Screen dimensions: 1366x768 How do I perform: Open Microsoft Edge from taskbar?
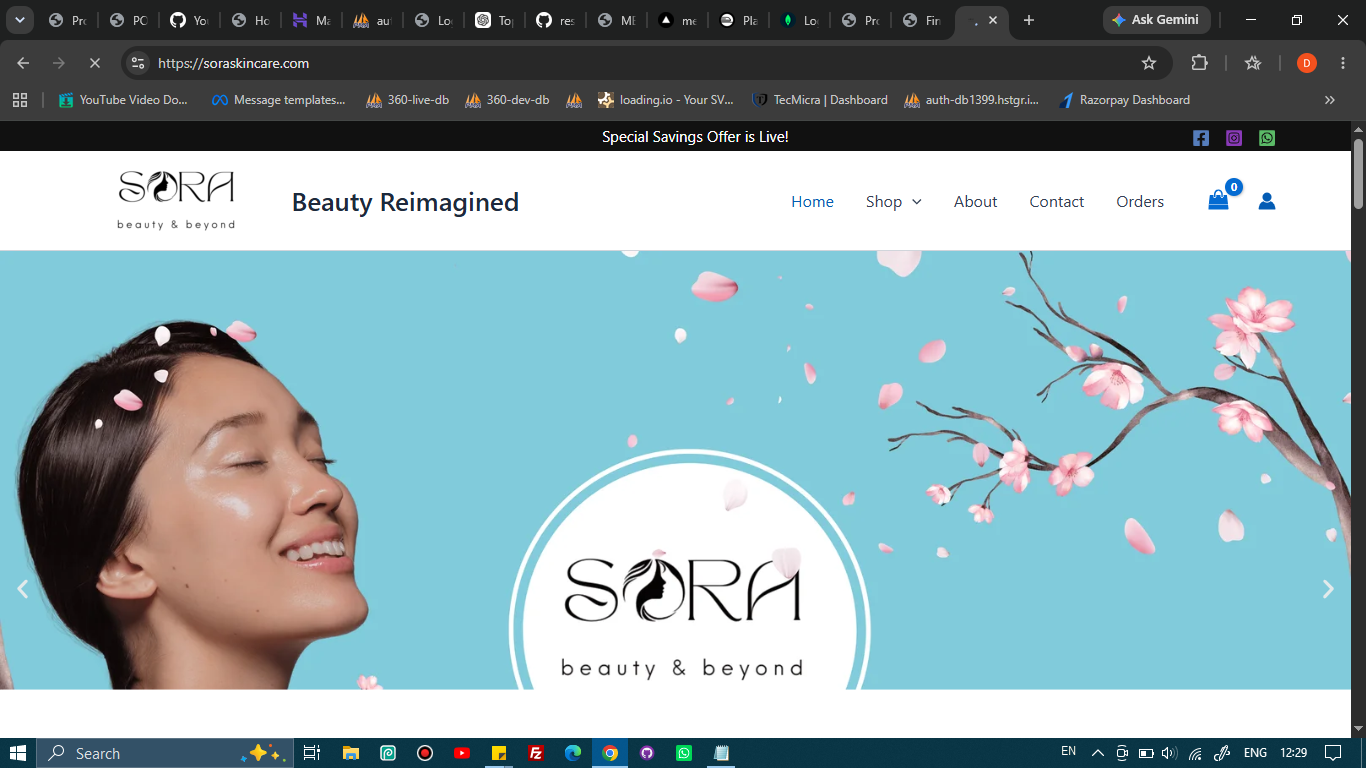tap(573, 753)
